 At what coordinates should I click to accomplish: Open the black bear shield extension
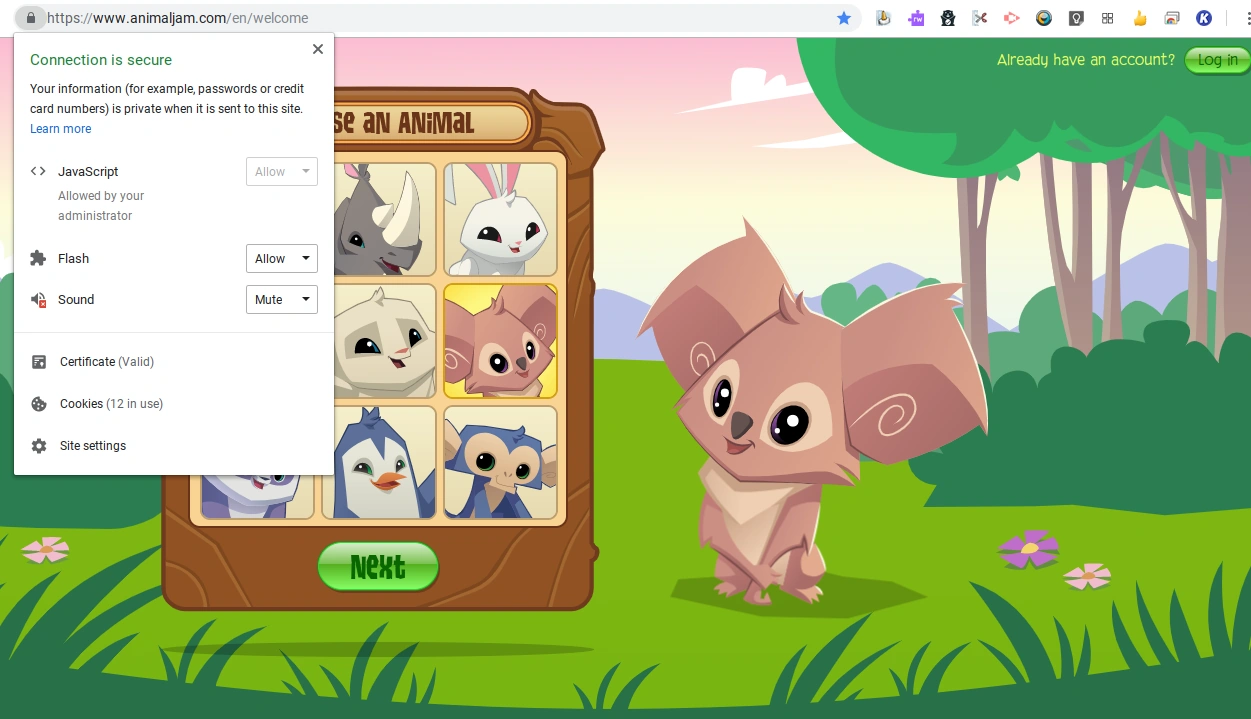[x=948, y=18]
